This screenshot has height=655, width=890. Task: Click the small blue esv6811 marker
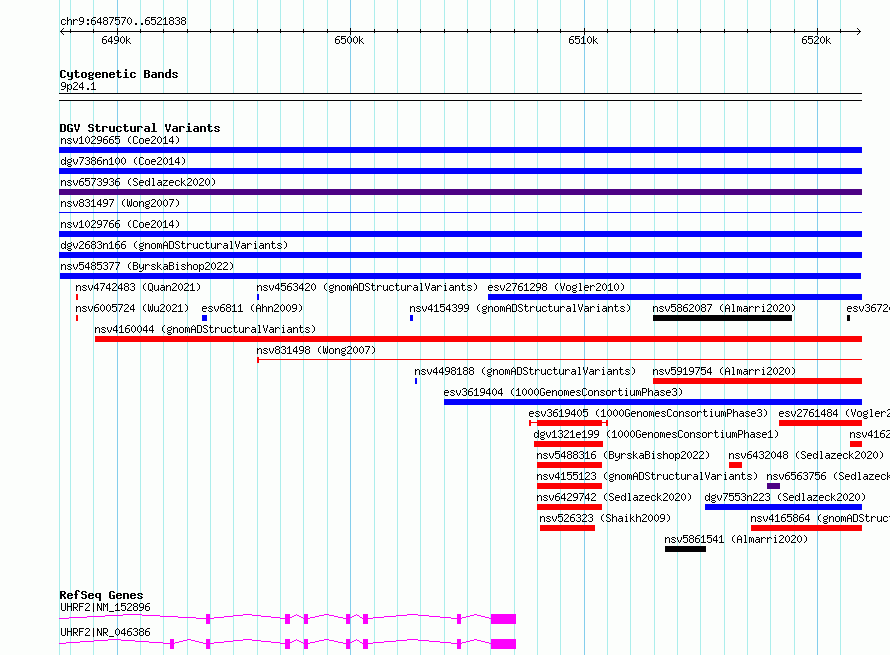click(204, 318)
